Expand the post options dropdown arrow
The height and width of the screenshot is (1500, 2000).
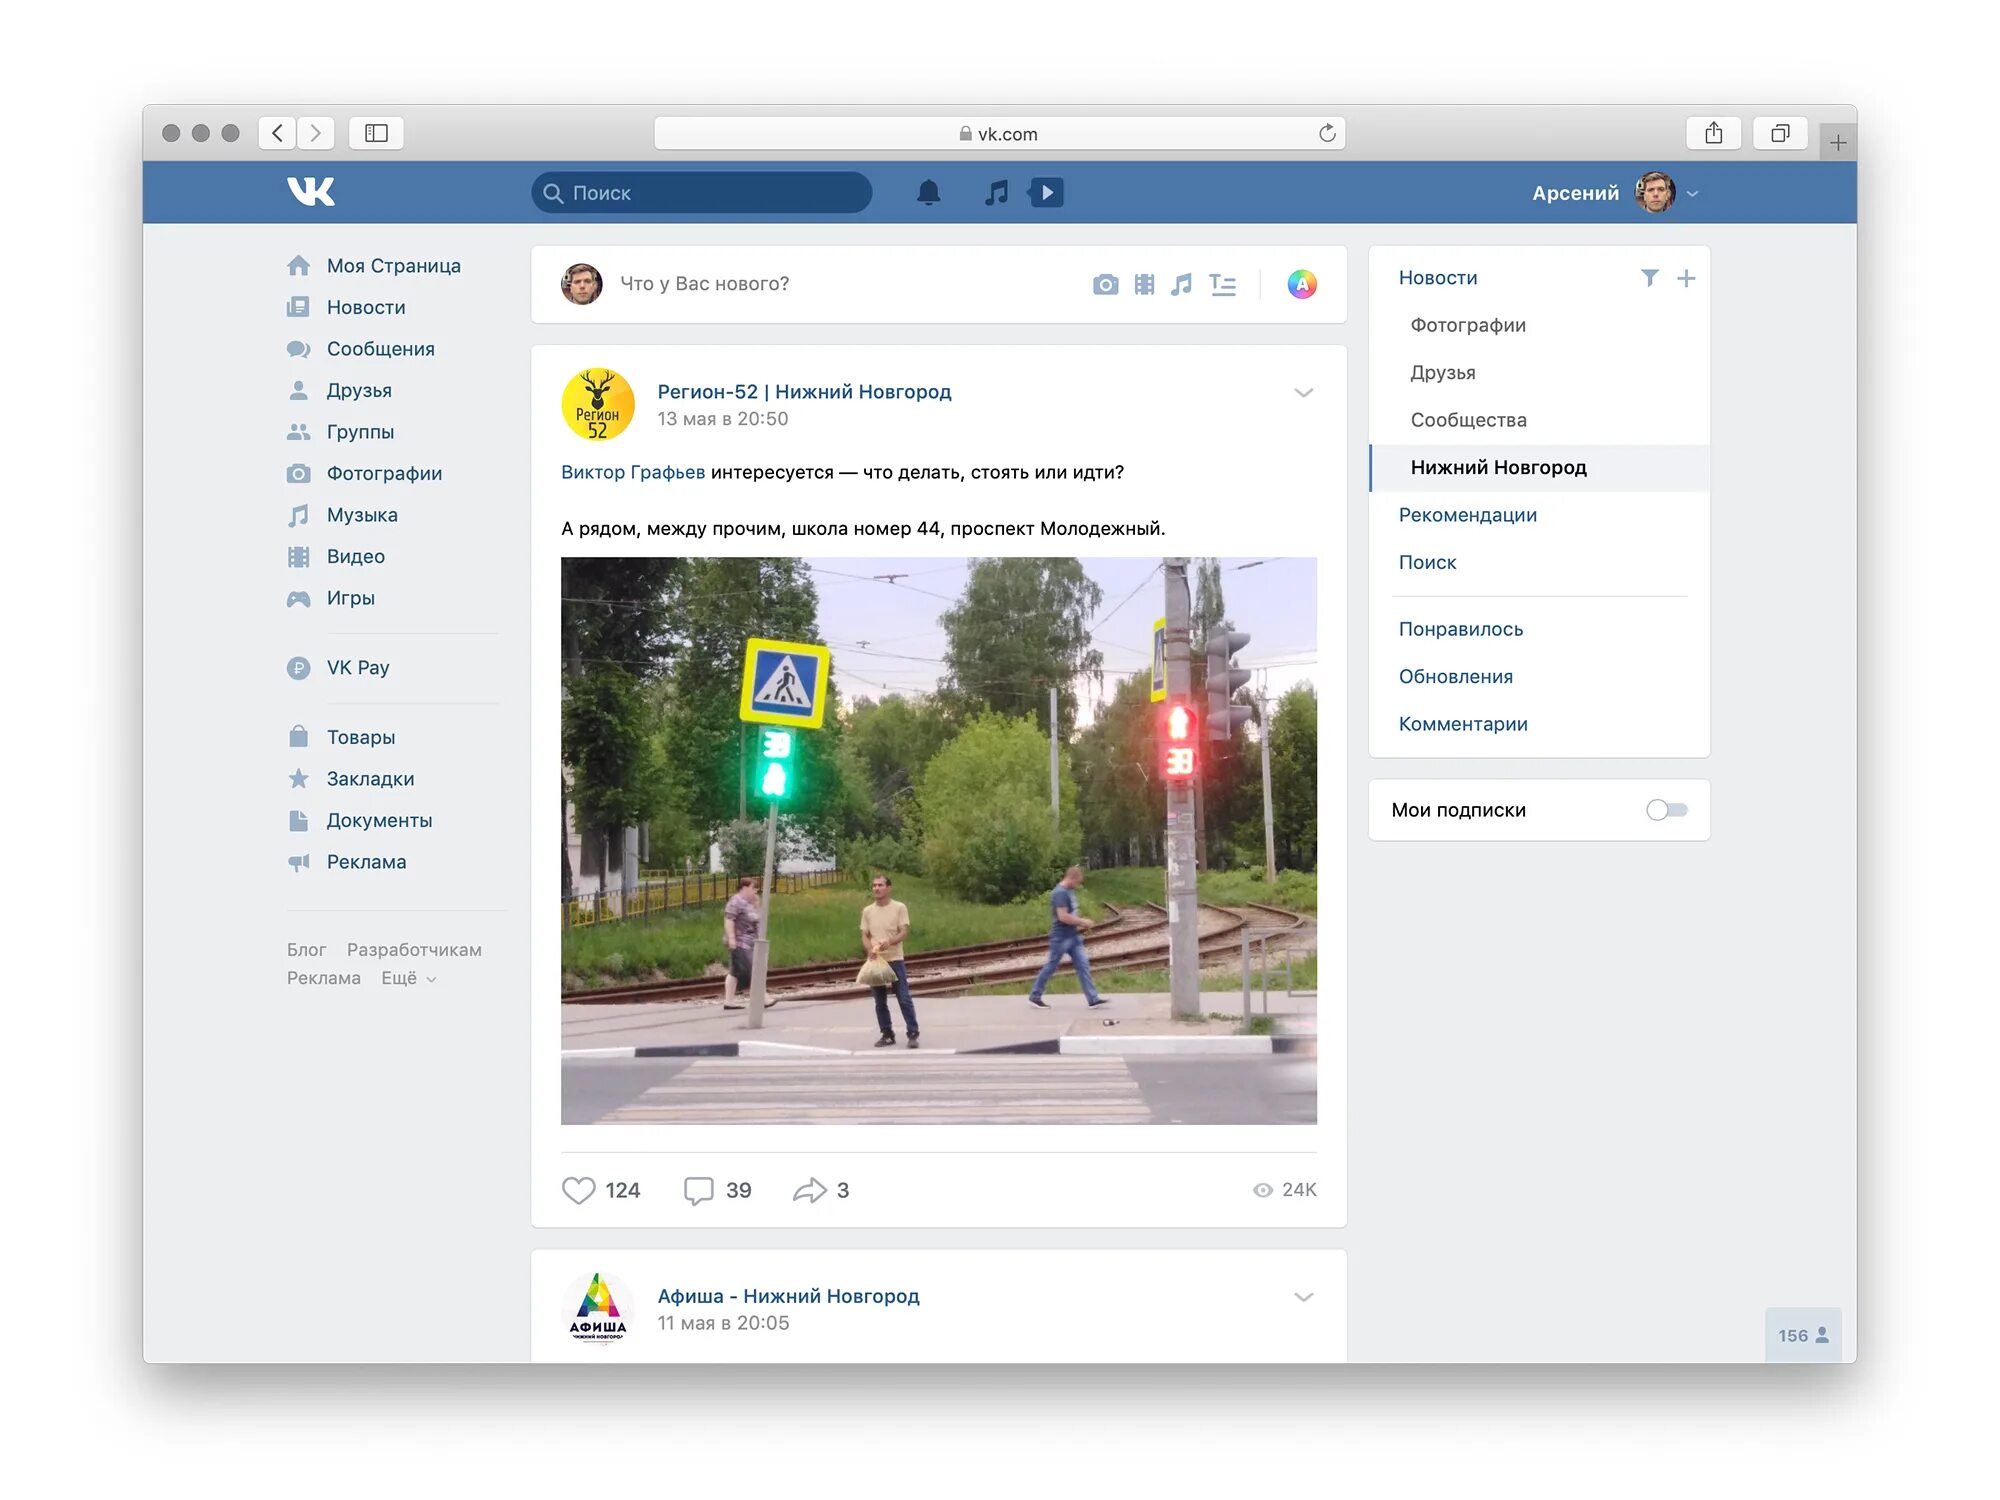[x=1304, y=391]
